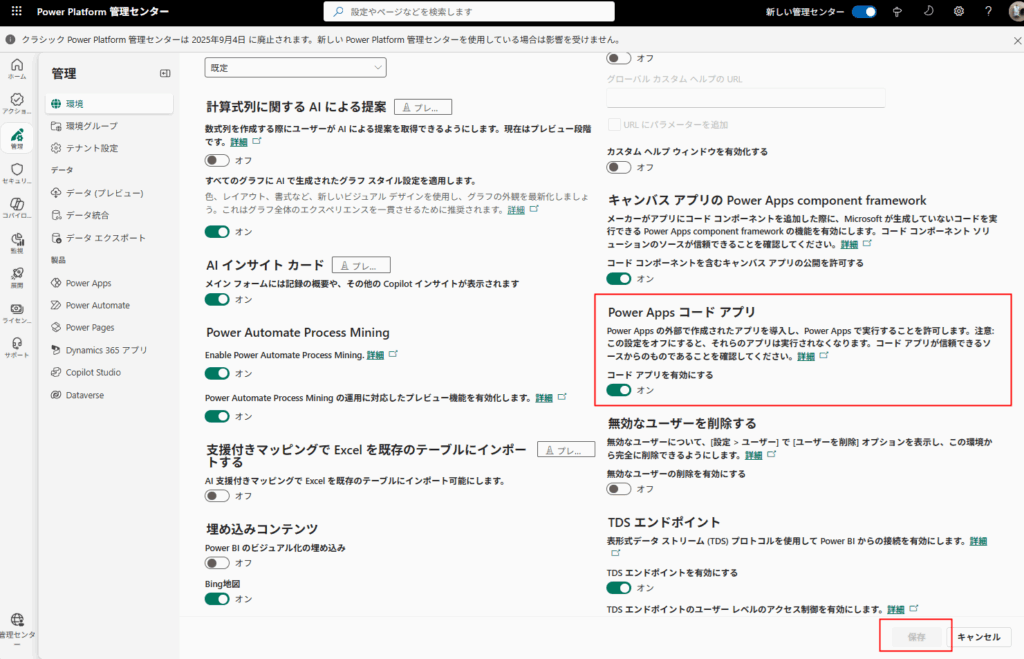Toggle Process Mining preview features switch
The image size is (1024, 659).
click(x=217, y=416)
